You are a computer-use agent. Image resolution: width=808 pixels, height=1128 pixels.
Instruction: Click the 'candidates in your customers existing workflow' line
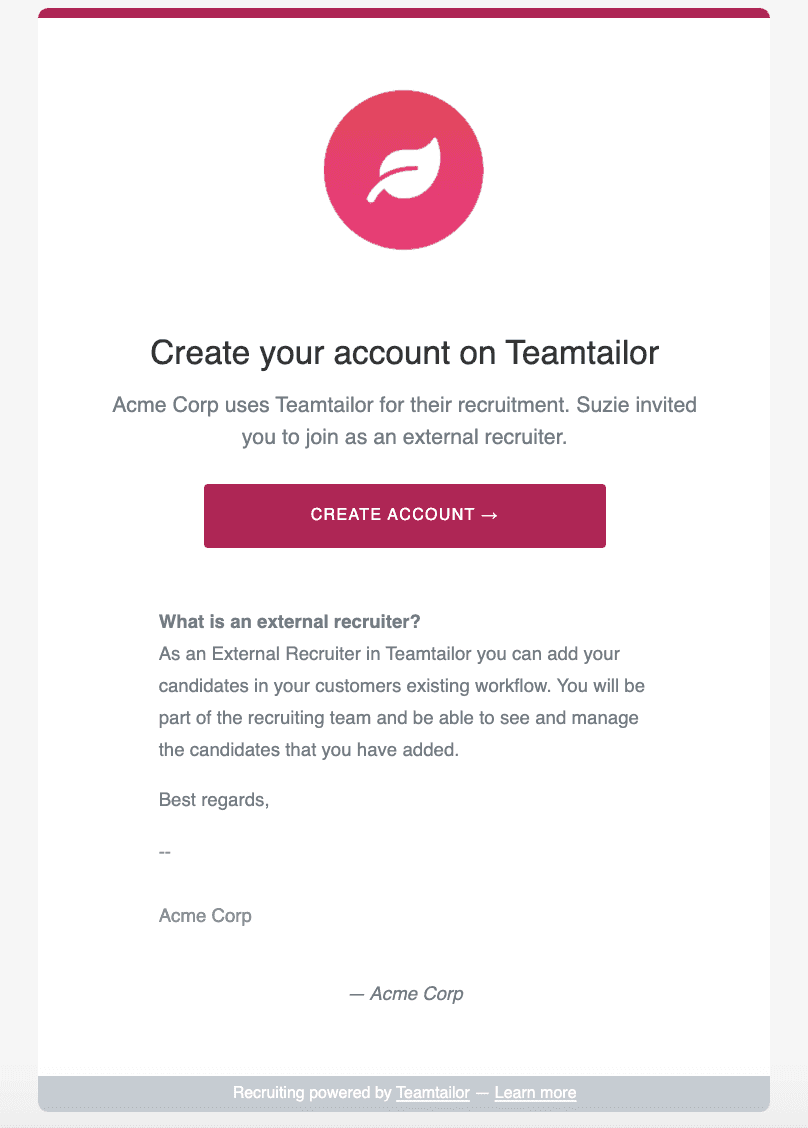401,686
